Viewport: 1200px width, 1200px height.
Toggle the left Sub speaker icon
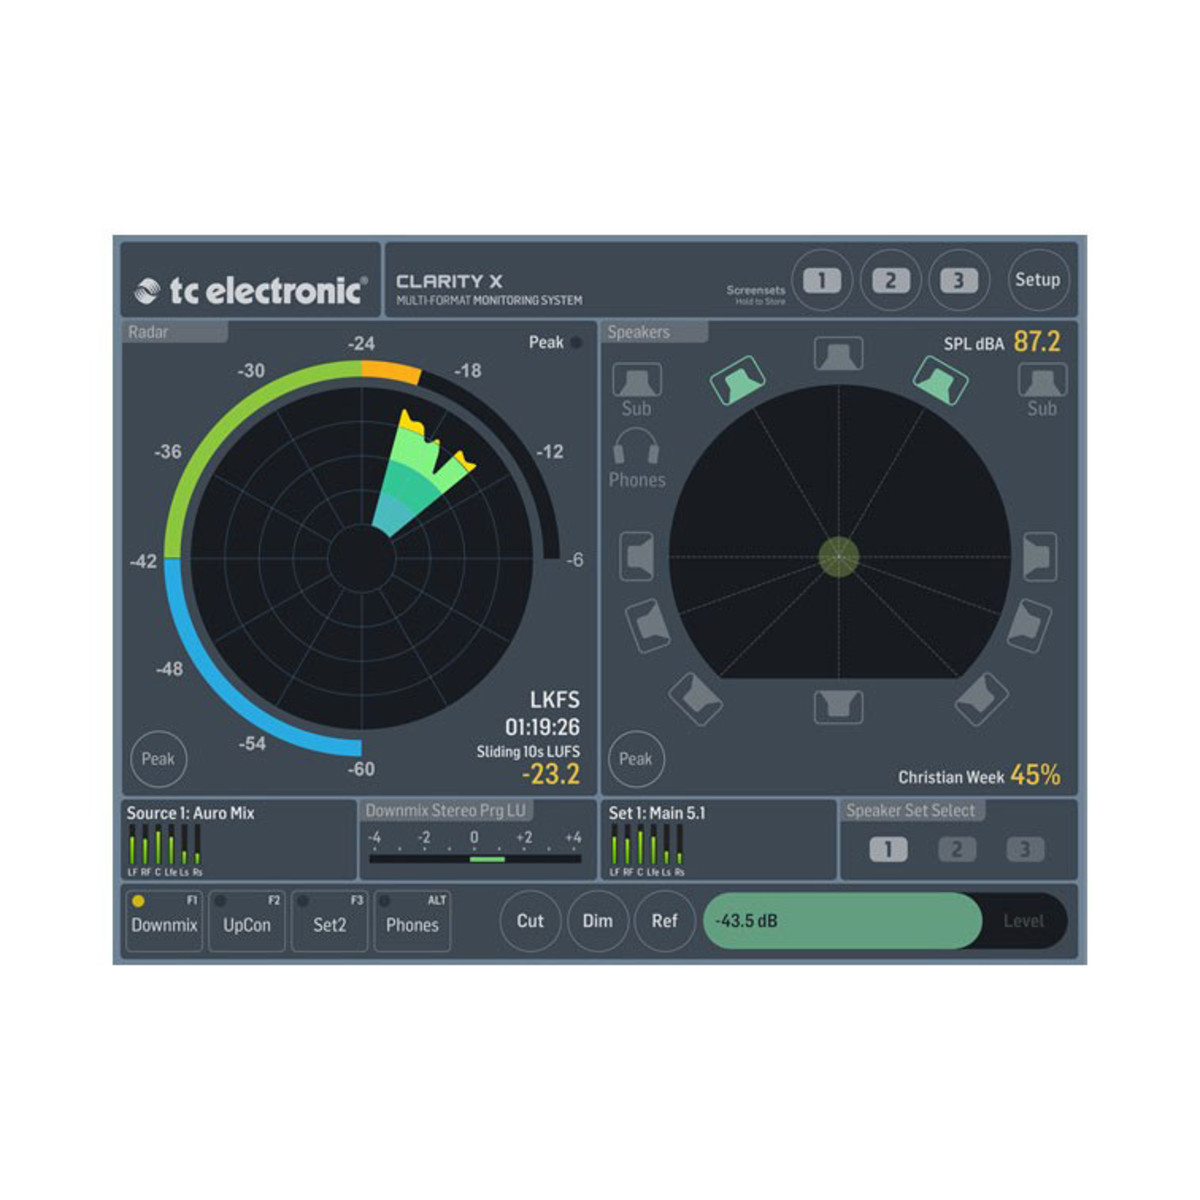pos(636,380)
